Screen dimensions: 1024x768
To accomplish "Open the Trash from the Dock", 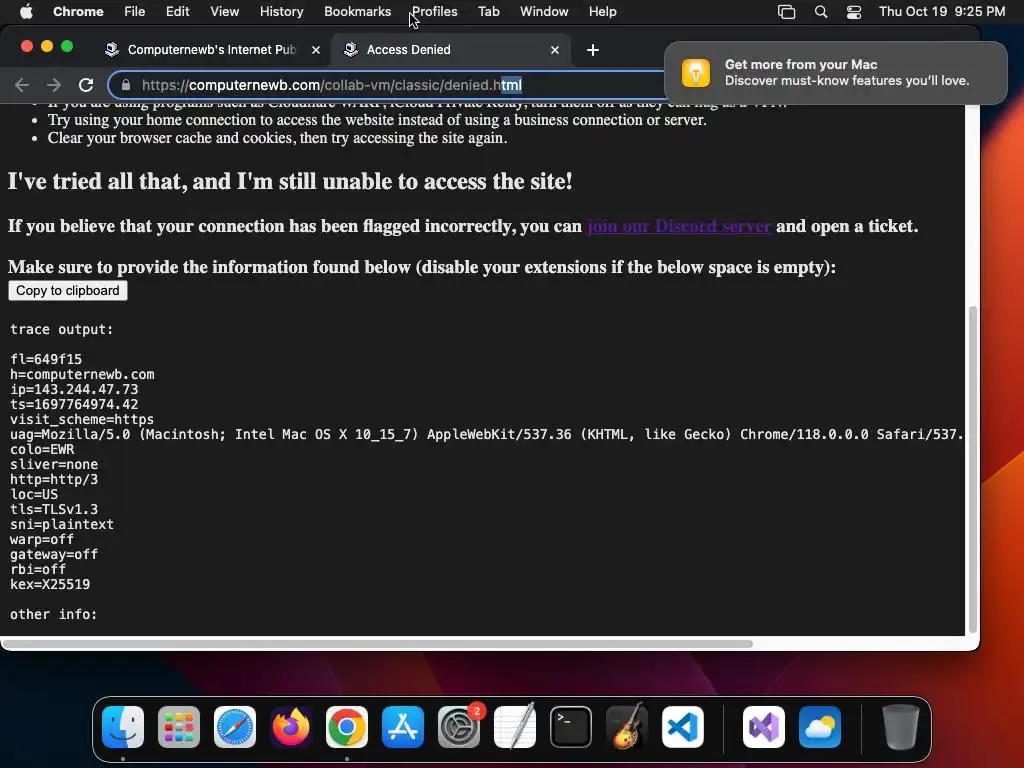I will [x=901, y=727].
